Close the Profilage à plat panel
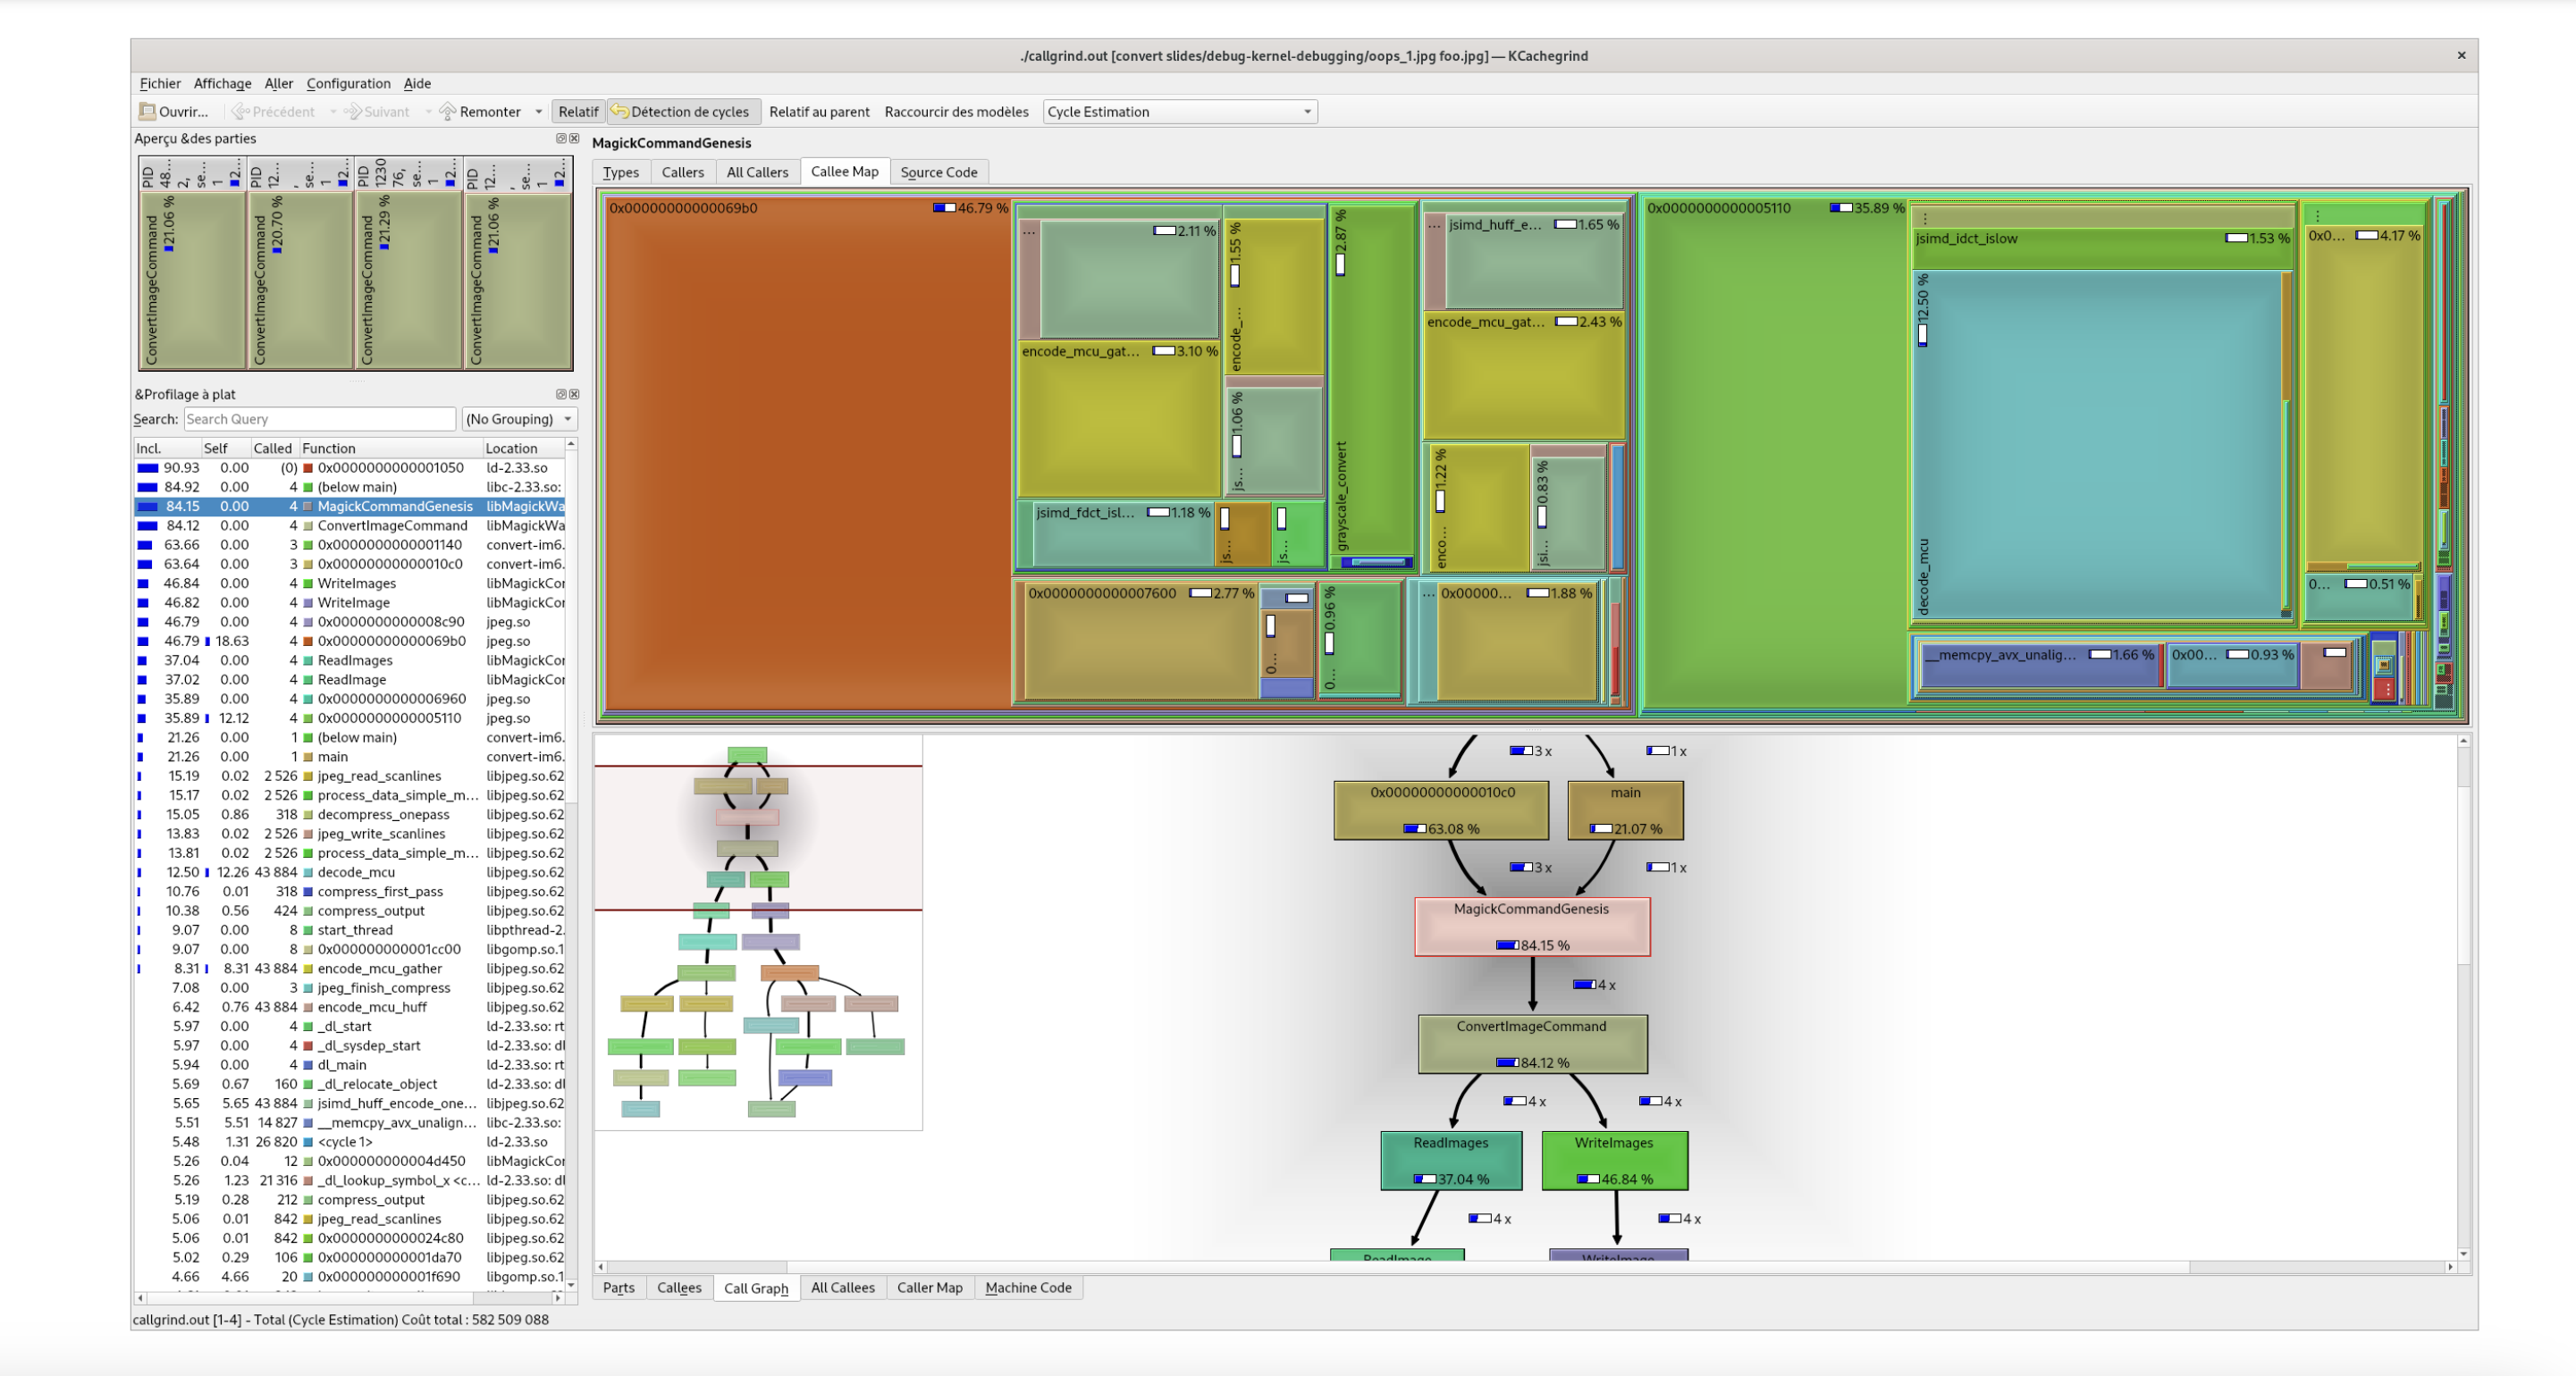 pyautogui.click(x=574, y=394)
